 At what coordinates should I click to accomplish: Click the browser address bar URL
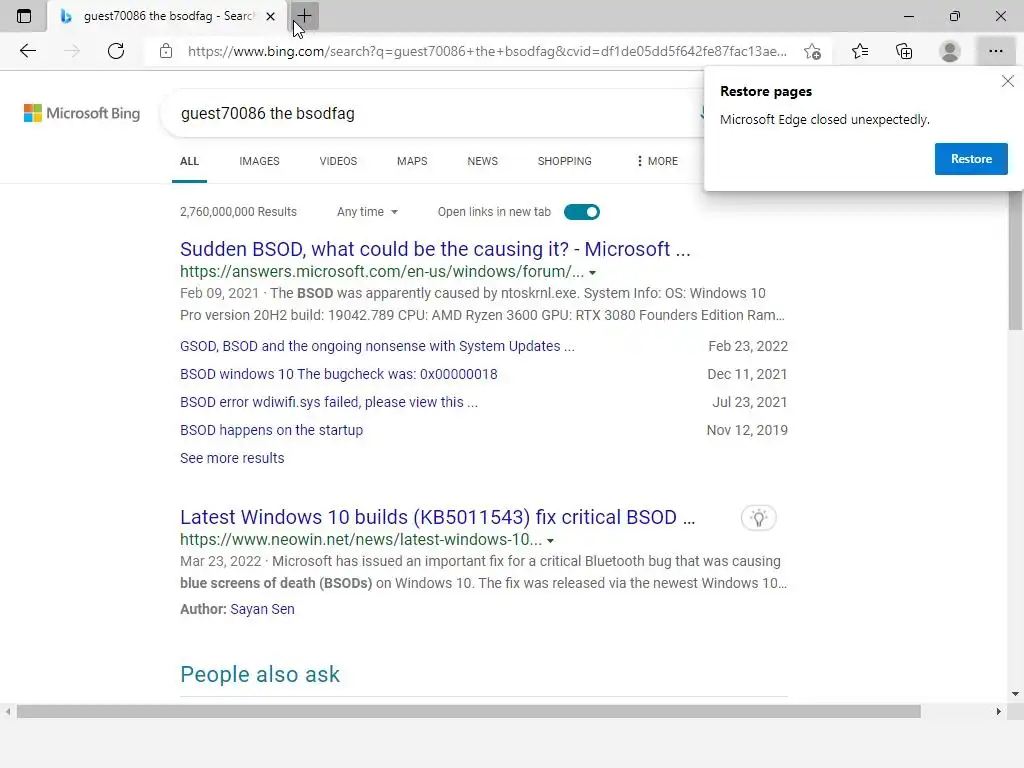pos(487,51)
